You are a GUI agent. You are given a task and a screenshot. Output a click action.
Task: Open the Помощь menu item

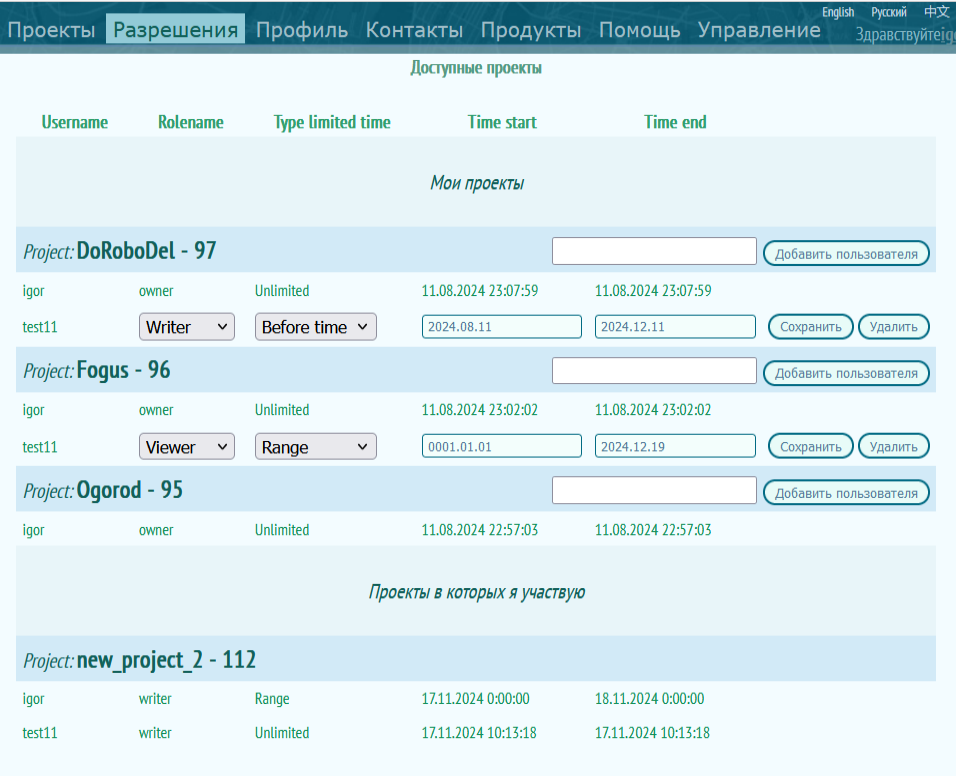639,30
